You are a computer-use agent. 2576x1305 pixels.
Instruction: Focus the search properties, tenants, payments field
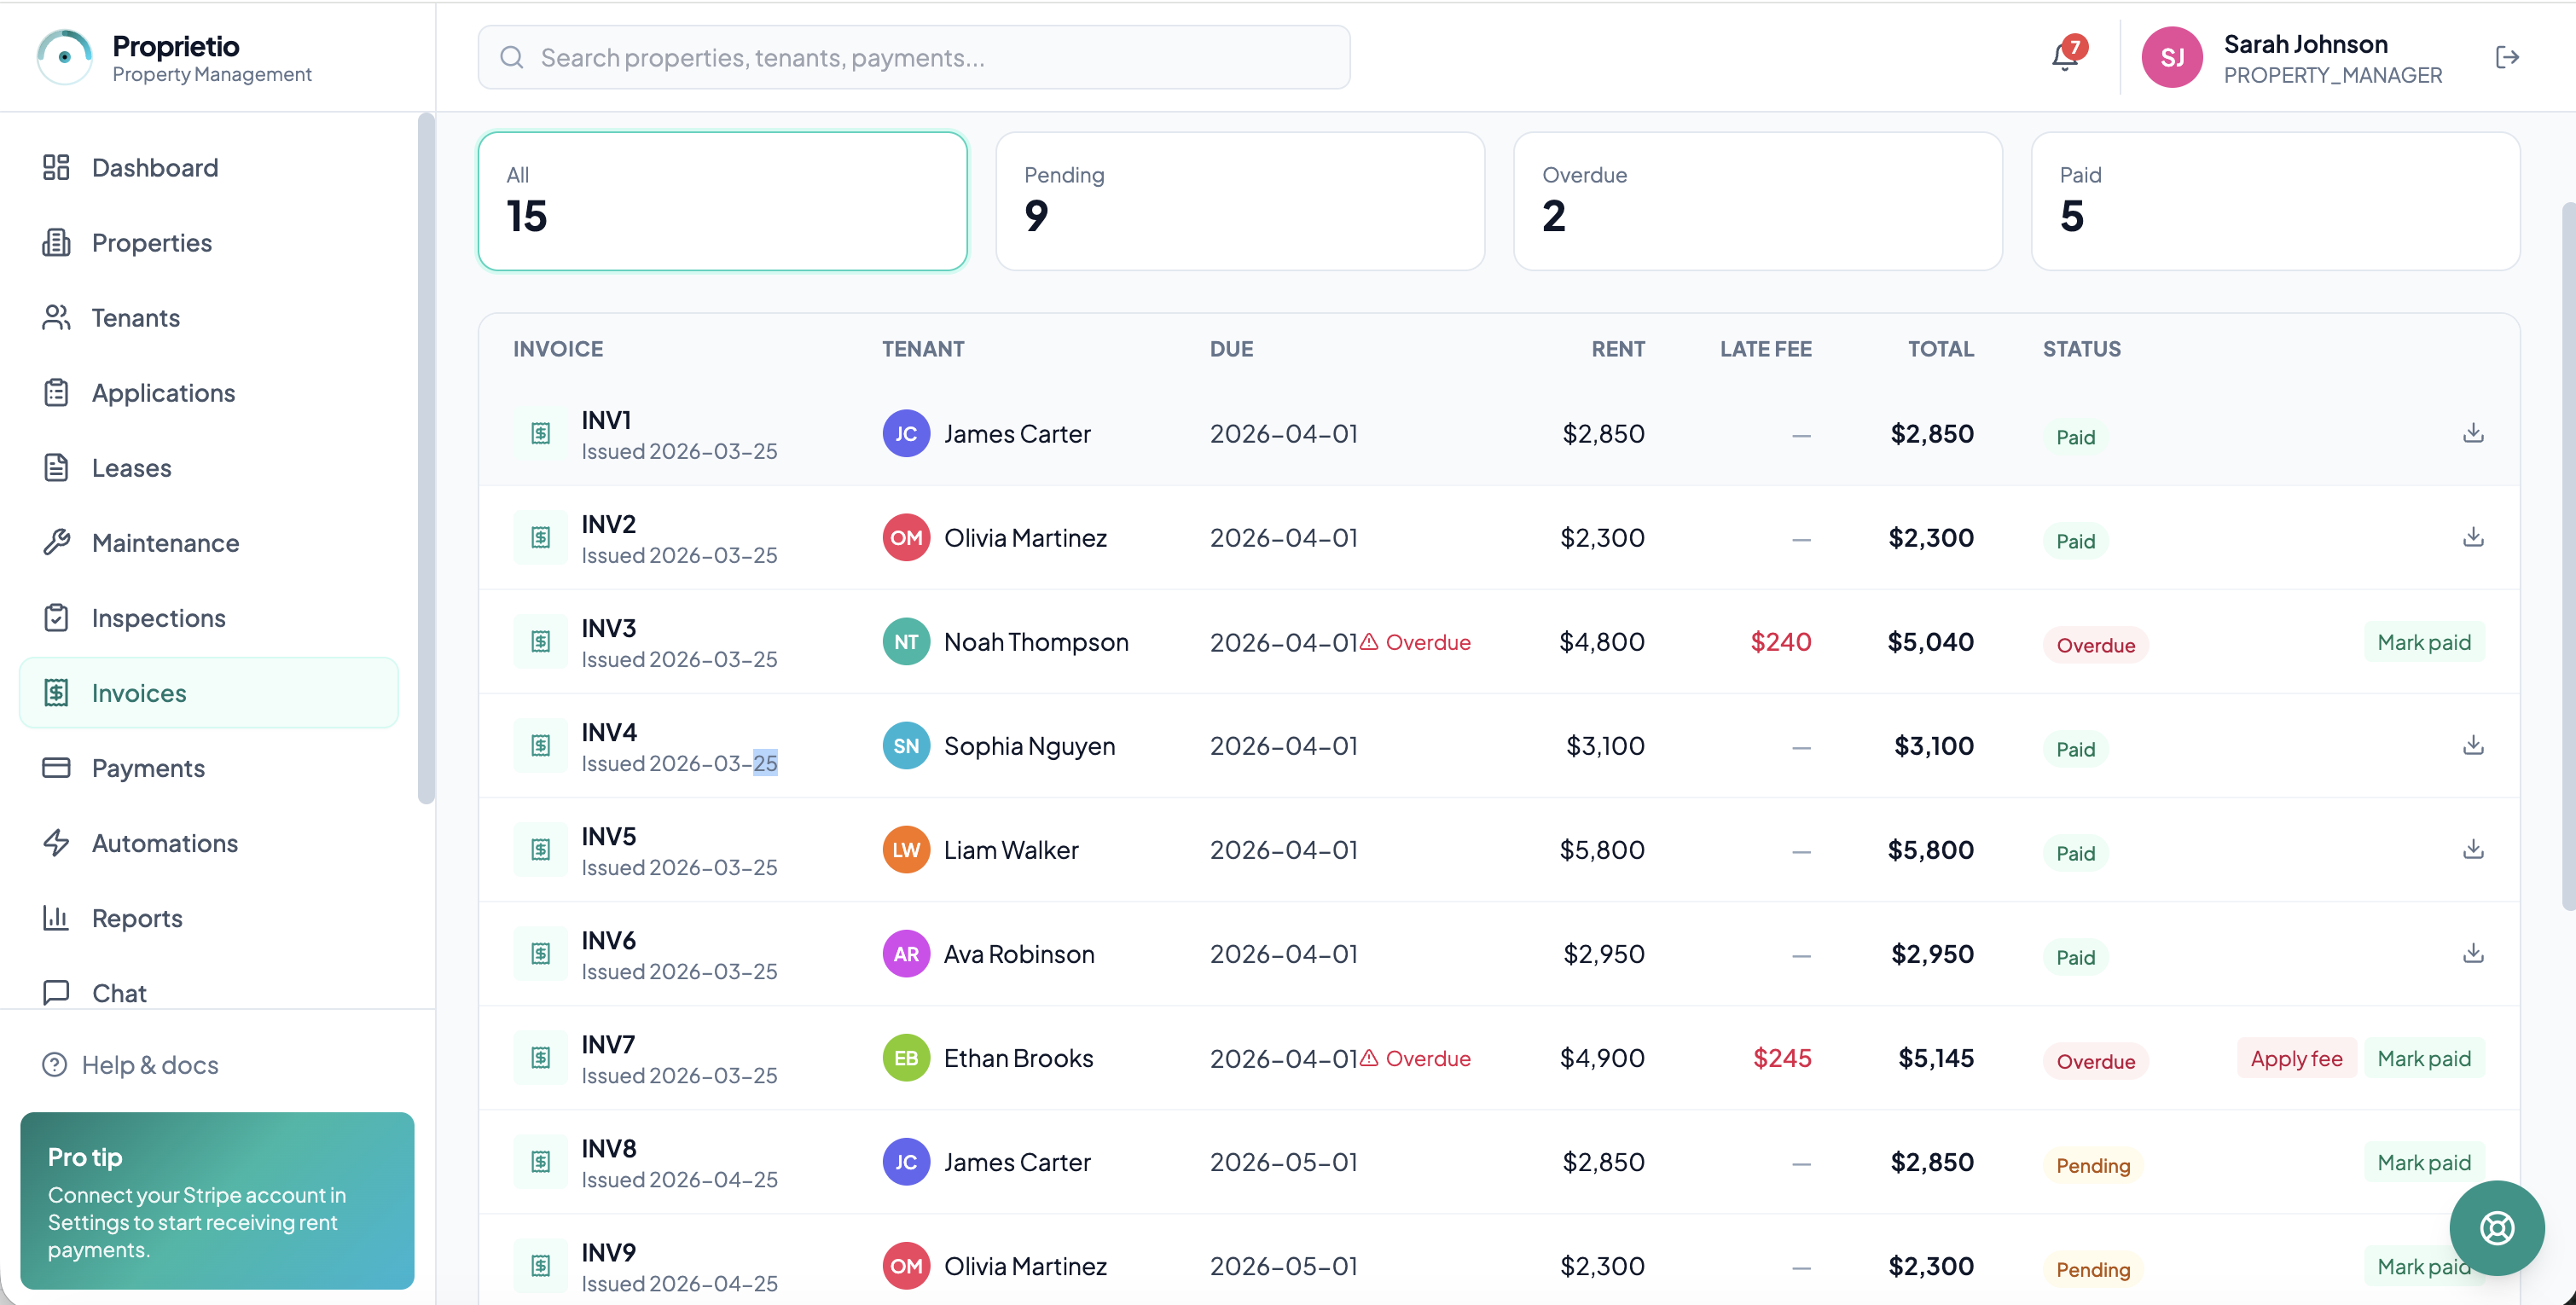pyautogui.click(x=913, y=57)
